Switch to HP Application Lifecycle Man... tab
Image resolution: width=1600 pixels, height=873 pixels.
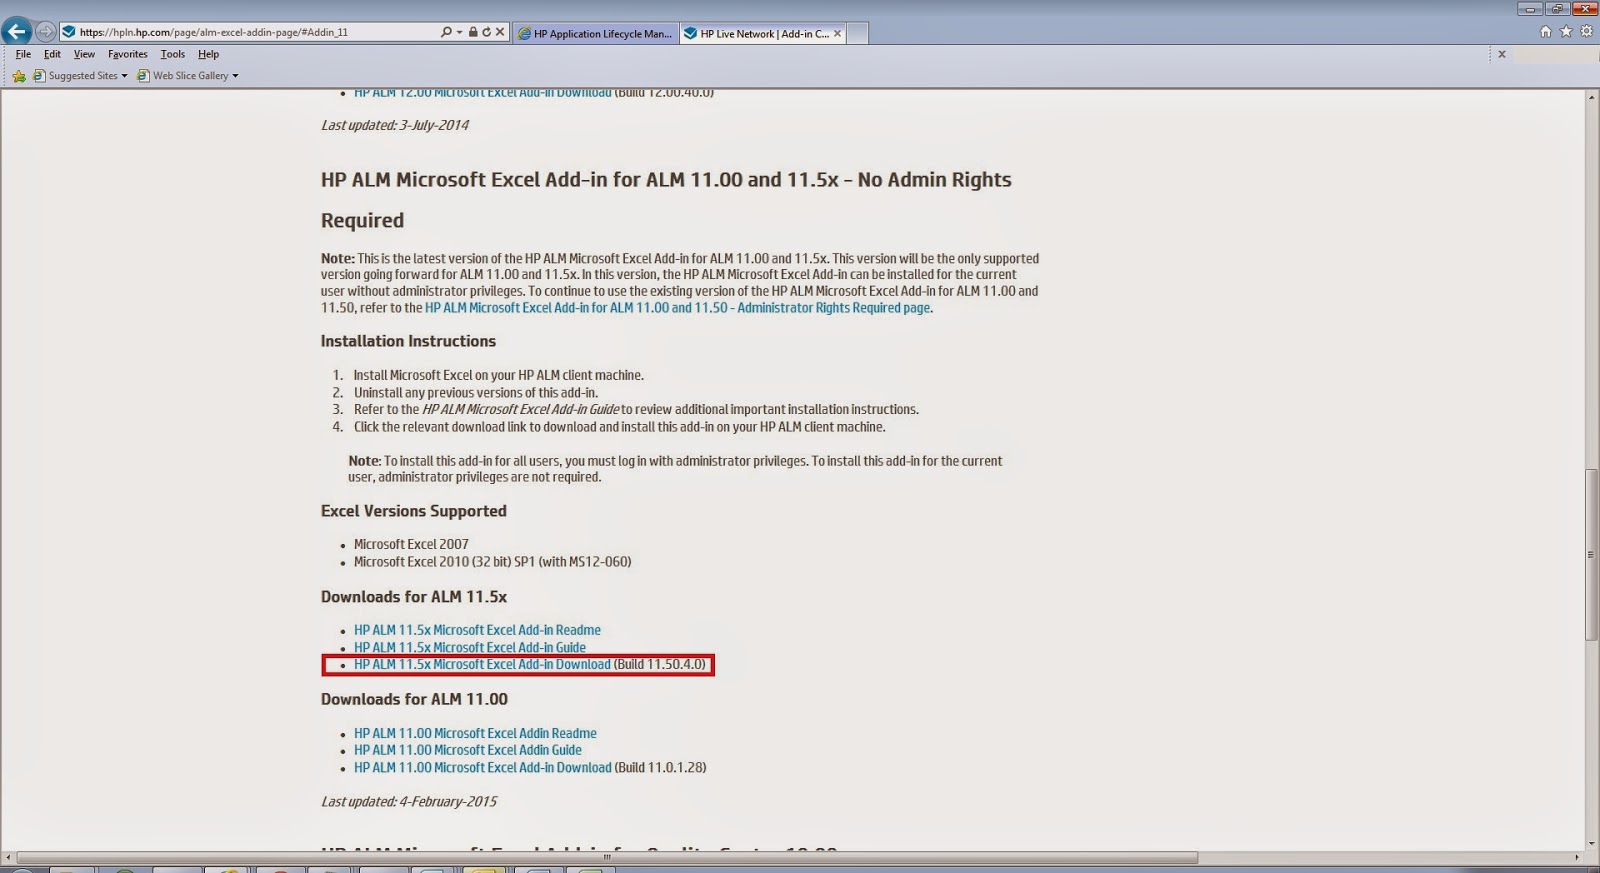click(596, 33)
